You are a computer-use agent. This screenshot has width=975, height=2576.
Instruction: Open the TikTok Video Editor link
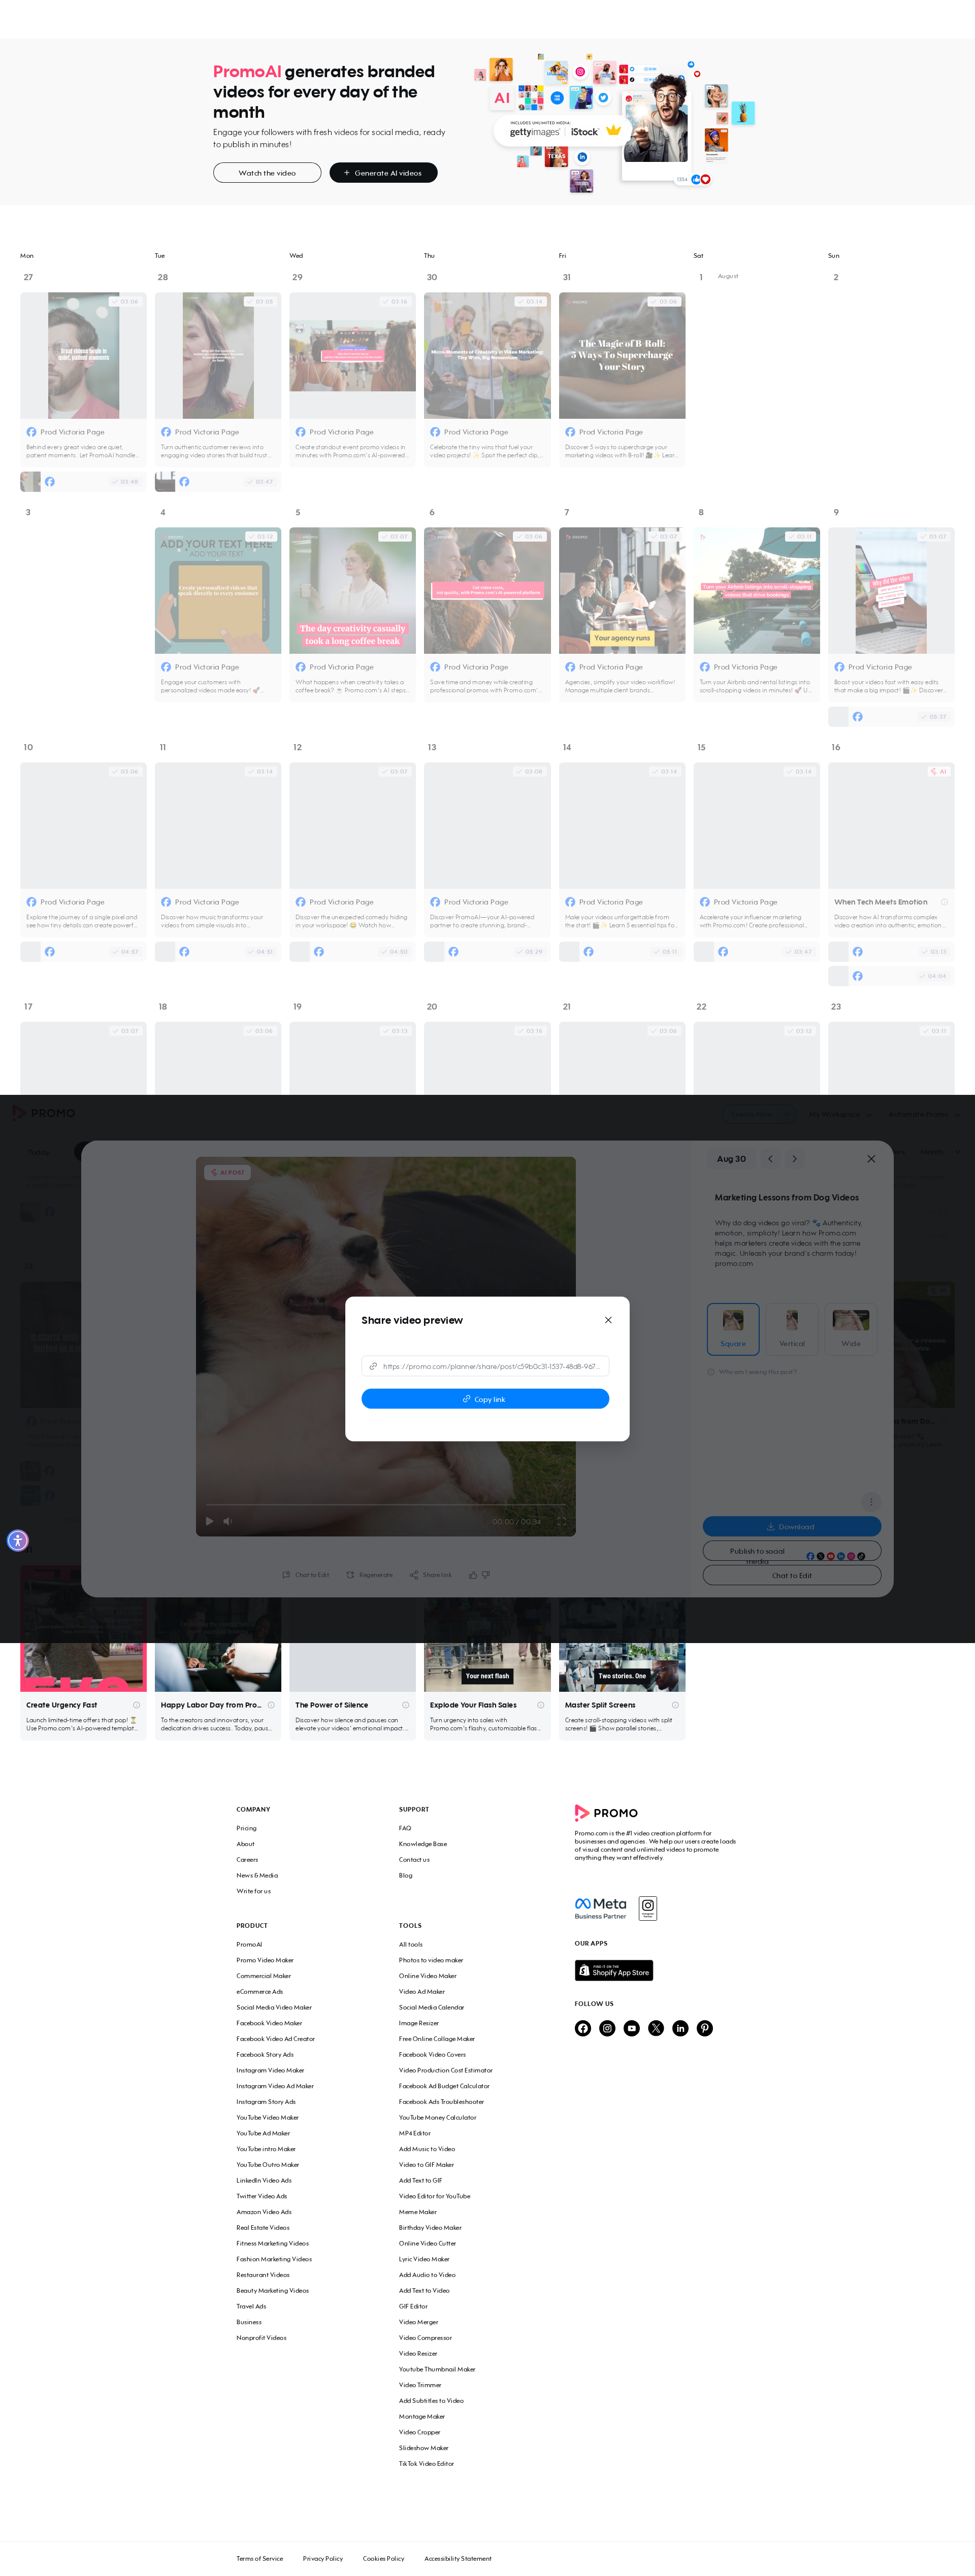(x=426, y=2463)
